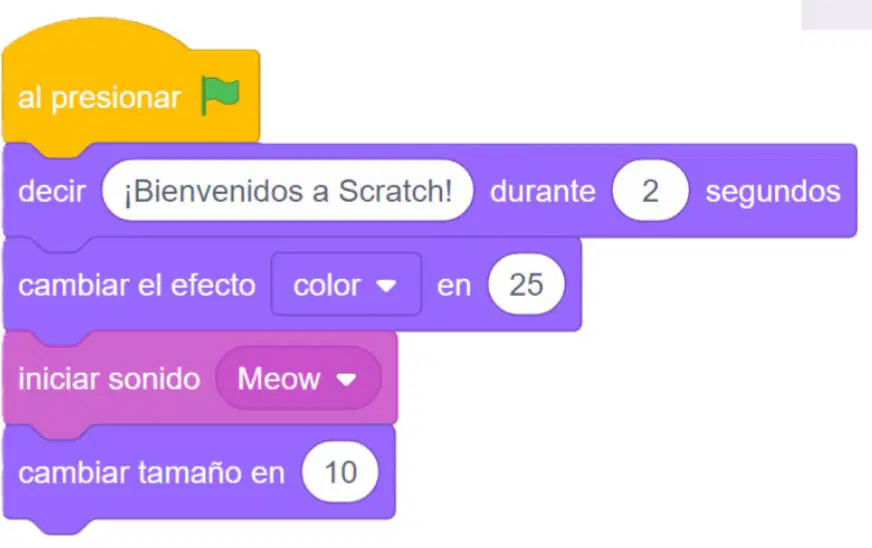Select the "iniciar sonido" block label
The height and width of the screenshot is (548, 872).
pos(109,379)
